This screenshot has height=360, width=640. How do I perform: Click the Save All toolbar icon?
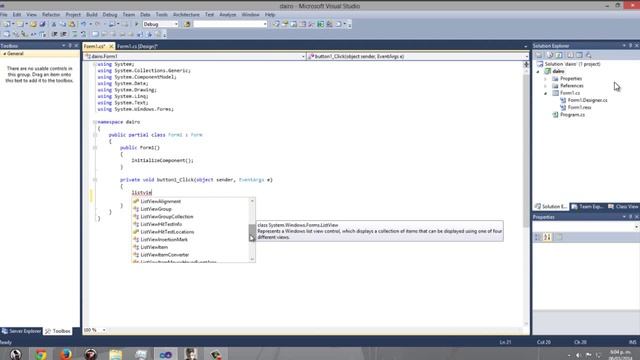click(42, 24)
